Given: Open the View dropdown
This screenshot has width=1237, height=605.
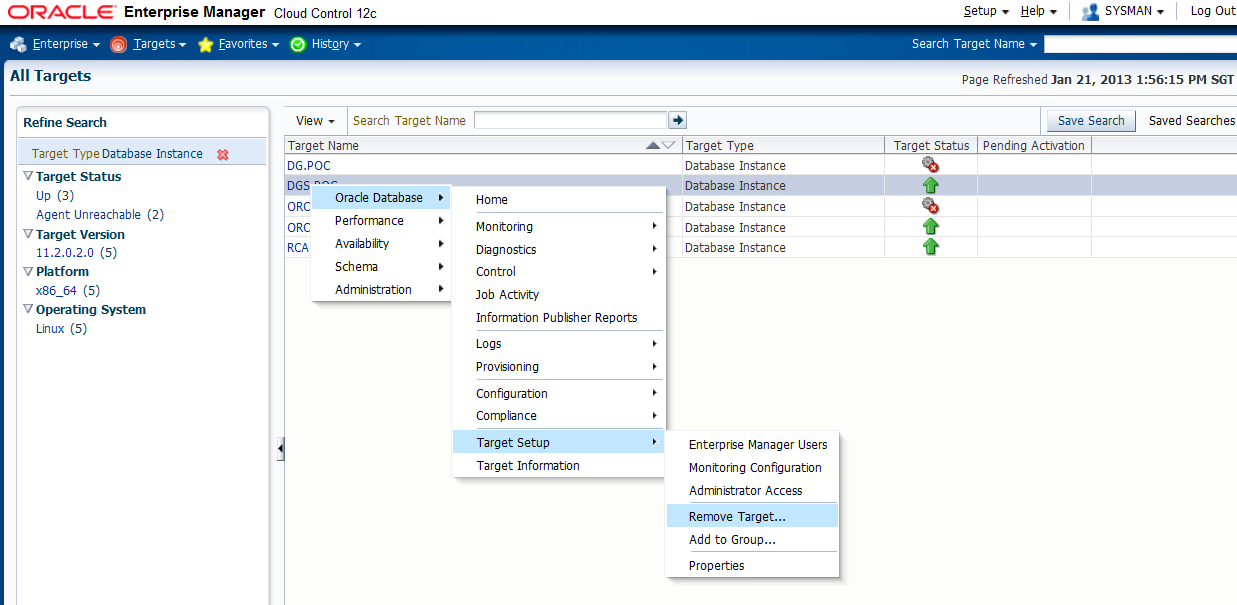Looking at the screenshot, I should (x=315, y=120).
